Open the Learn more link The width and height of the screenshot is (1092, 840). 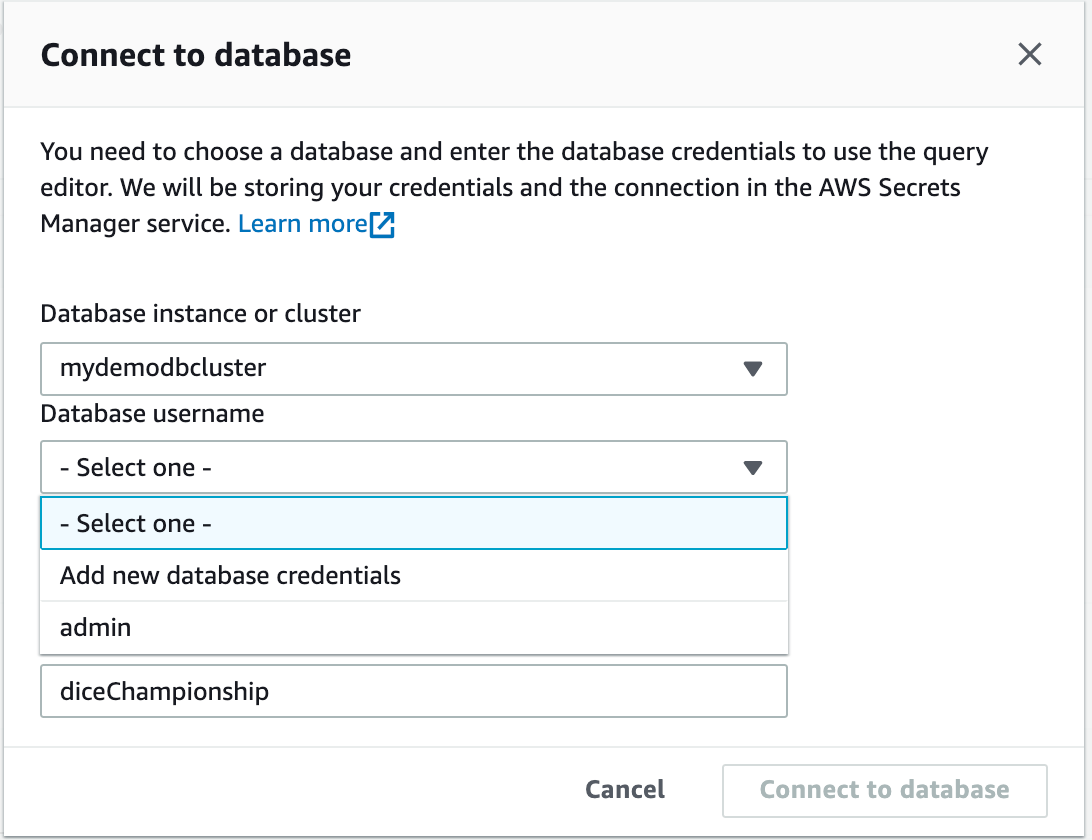click(302, 224)
